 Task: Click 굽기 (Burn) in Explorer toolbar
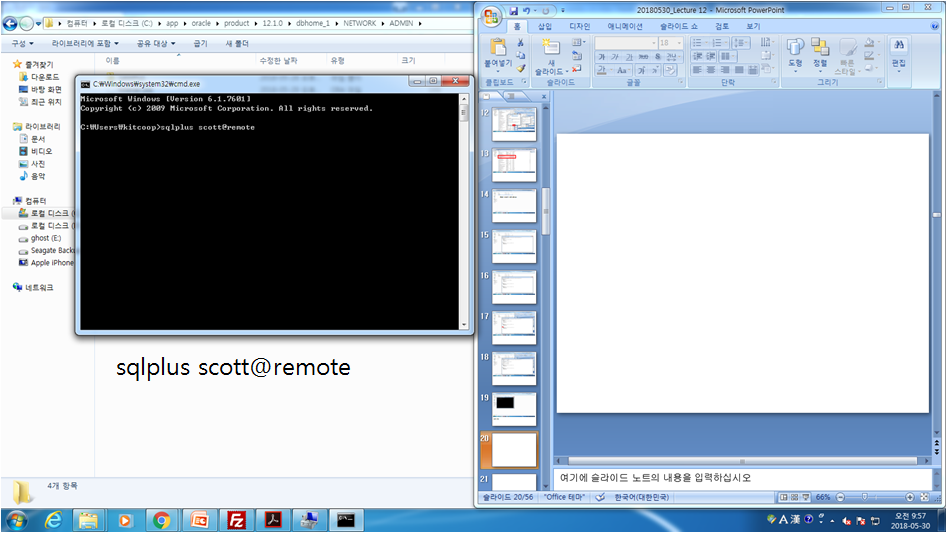click(200, 43)
